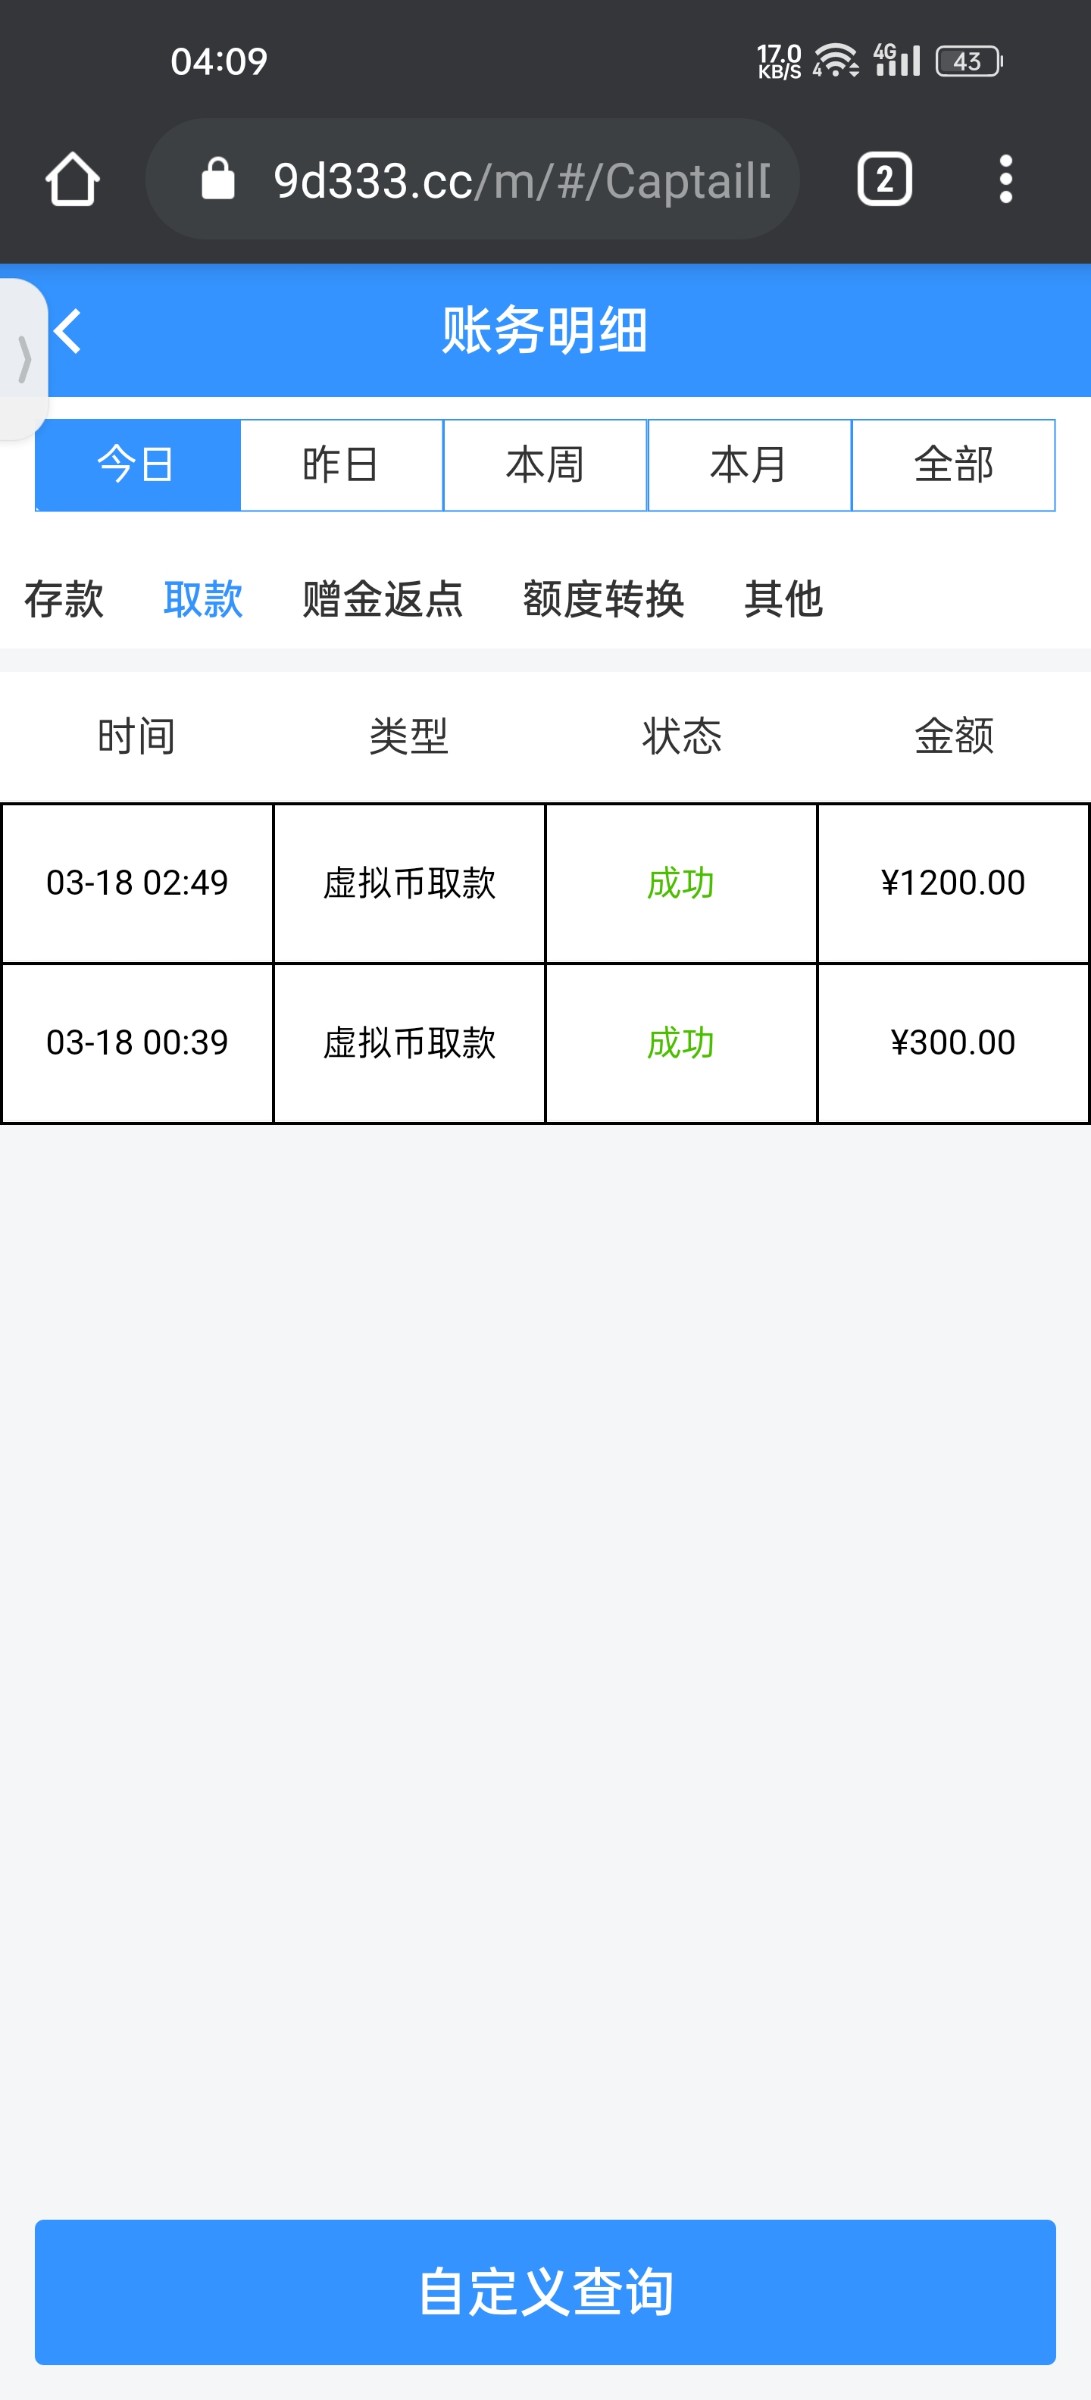This screenshot has height=2400, width=1091.
Task: Switch to the 本周 date filter
Action: coord(545,465)
